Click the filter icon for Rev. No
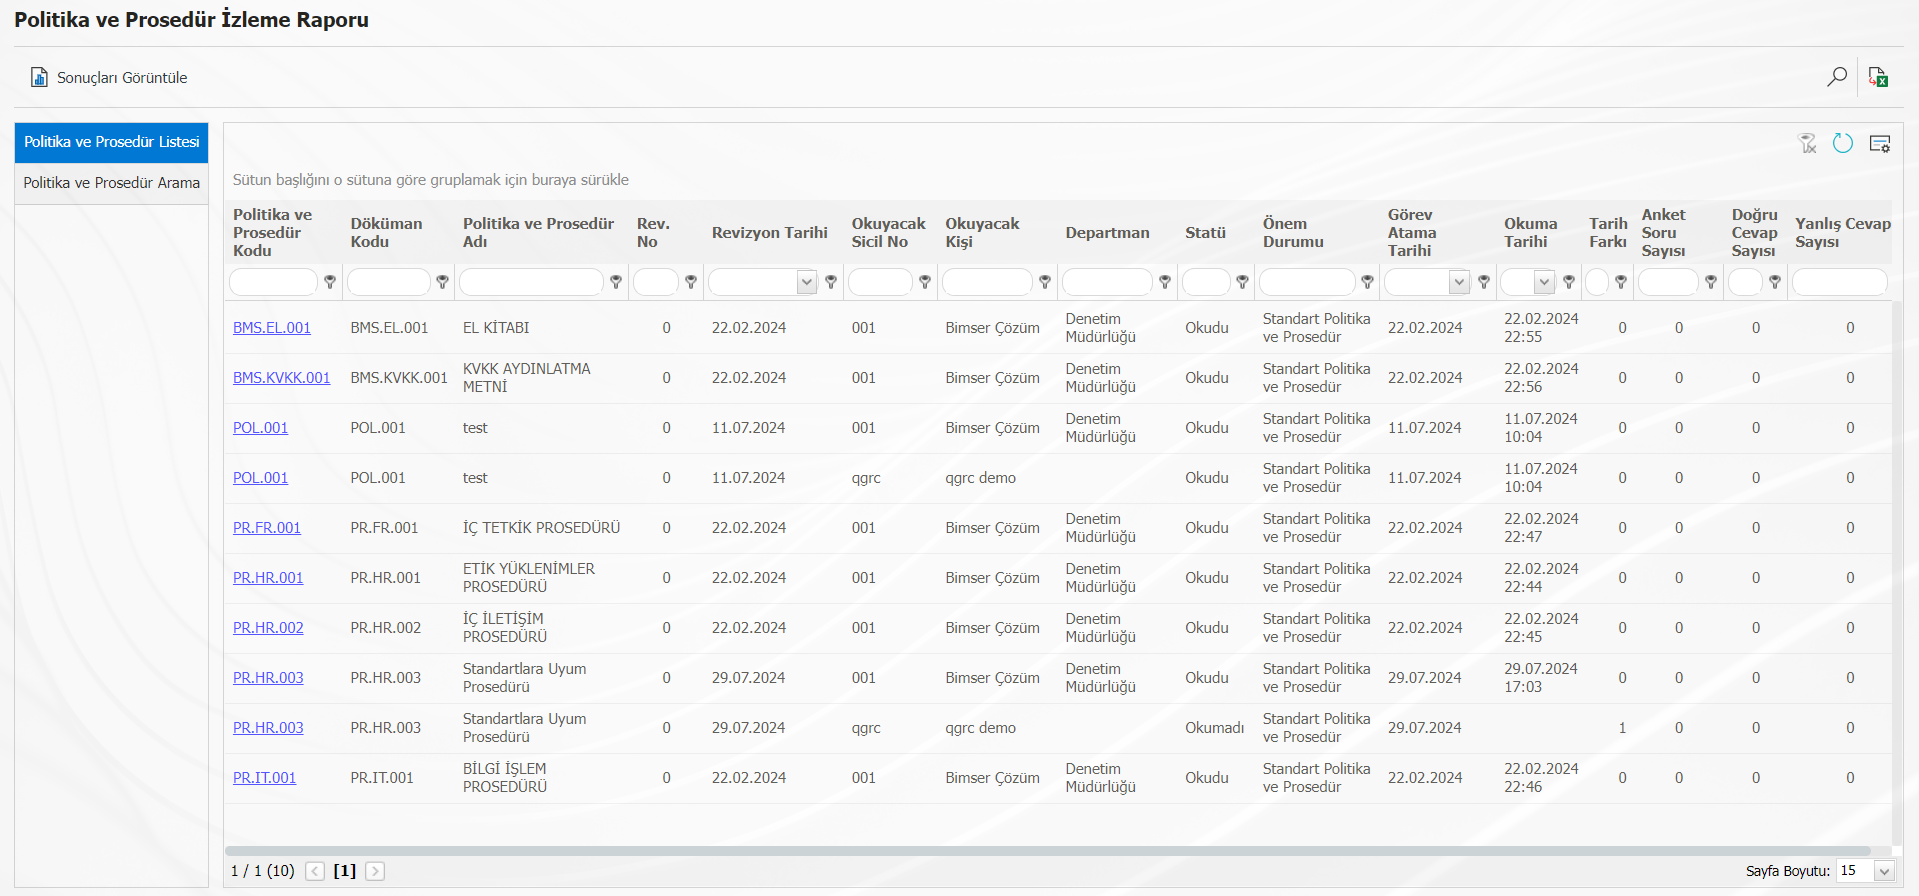 click(x=690, y=282)
